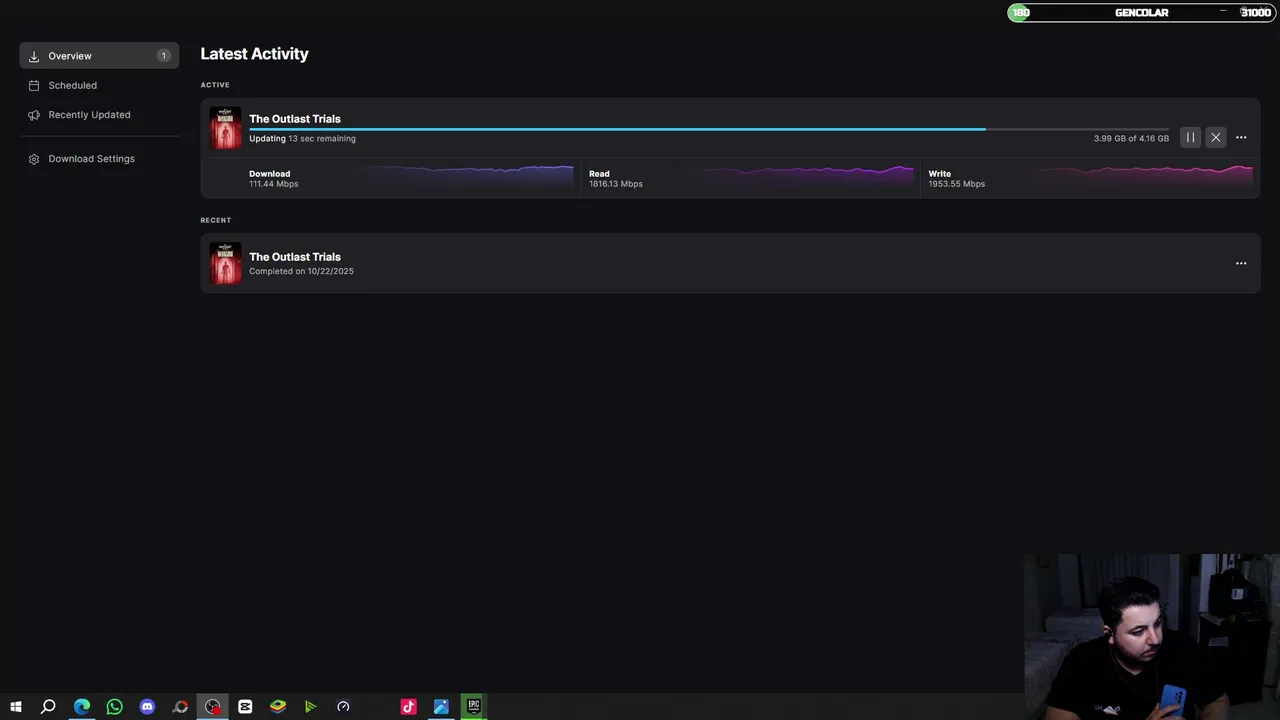Open the Overview section in sidebar

click(x=99, y=56)
